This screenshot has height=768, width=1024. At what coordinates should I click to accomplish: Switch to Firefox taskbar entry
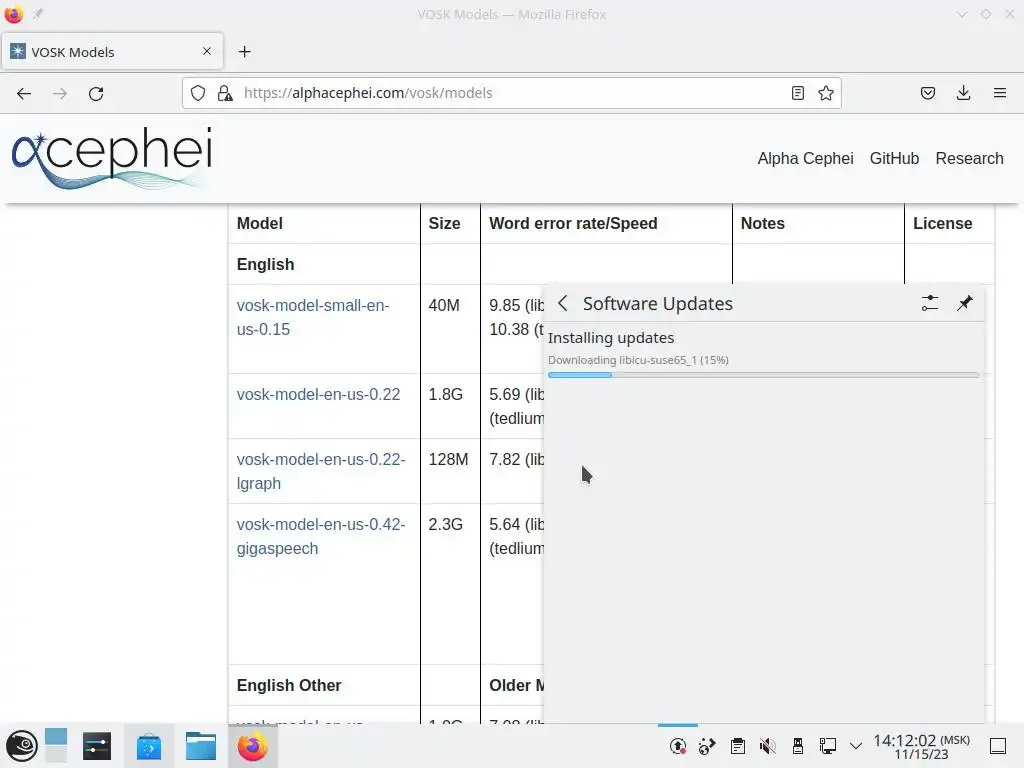(x=253, y=746)
